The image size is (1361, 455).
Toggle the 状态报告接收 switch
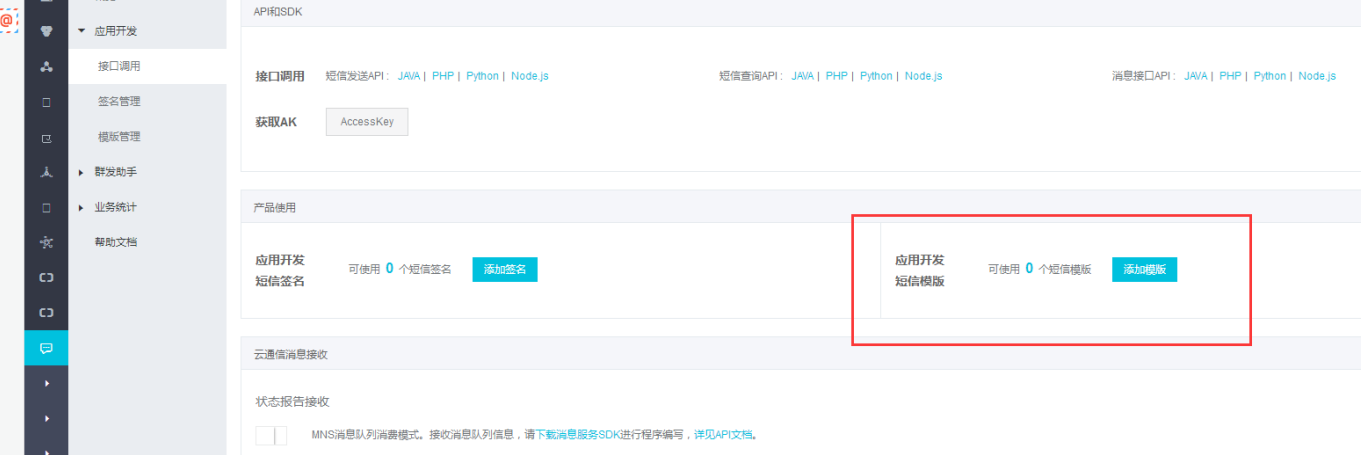point(271,435)
